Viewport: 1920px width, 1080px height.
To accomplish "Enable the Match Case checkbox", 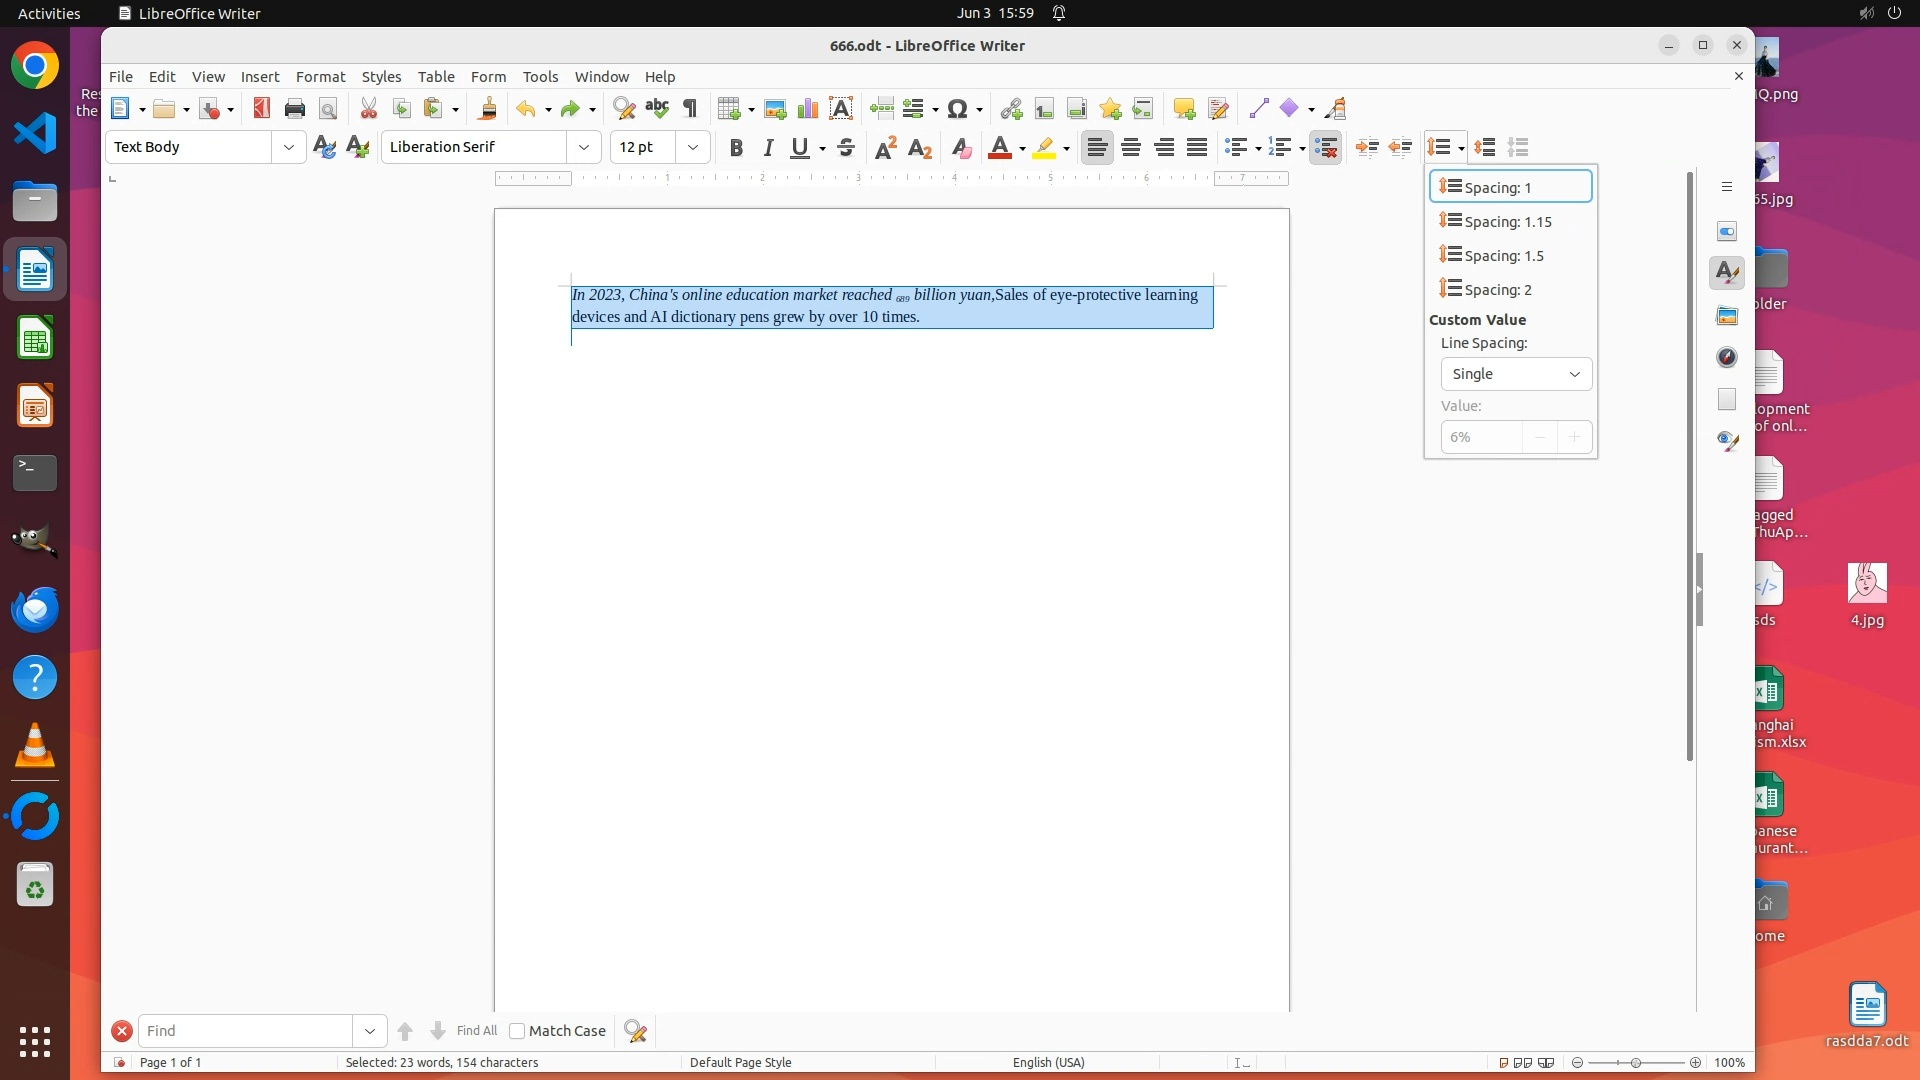I will click(517, 1031).
